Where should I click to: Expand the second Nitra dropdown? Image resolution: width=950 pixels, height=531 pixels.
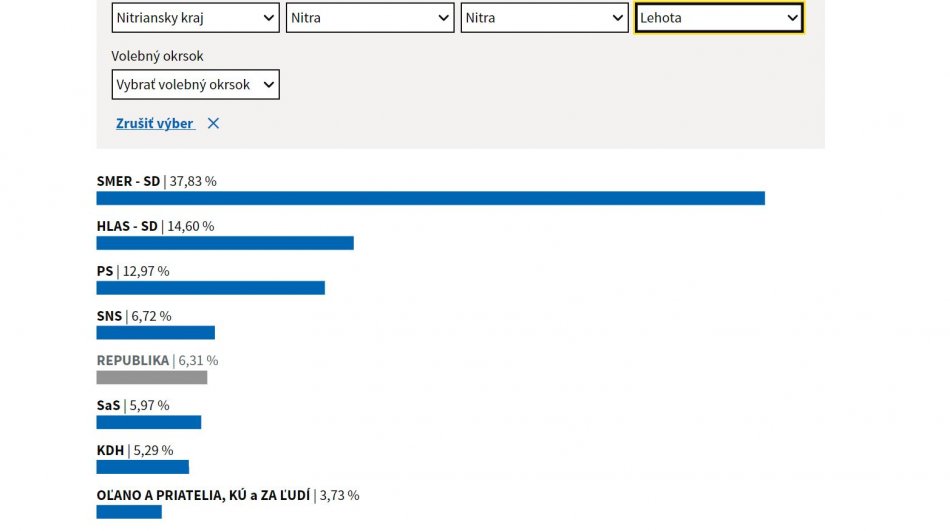pyautogui.click(x=544, y=18)
